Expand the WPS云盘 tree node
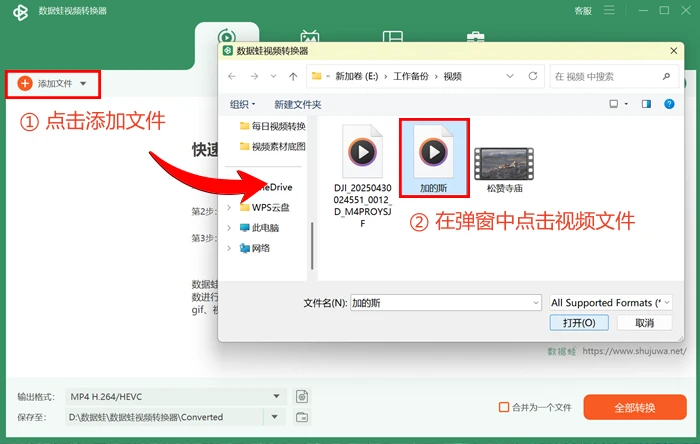 (229, 207)
